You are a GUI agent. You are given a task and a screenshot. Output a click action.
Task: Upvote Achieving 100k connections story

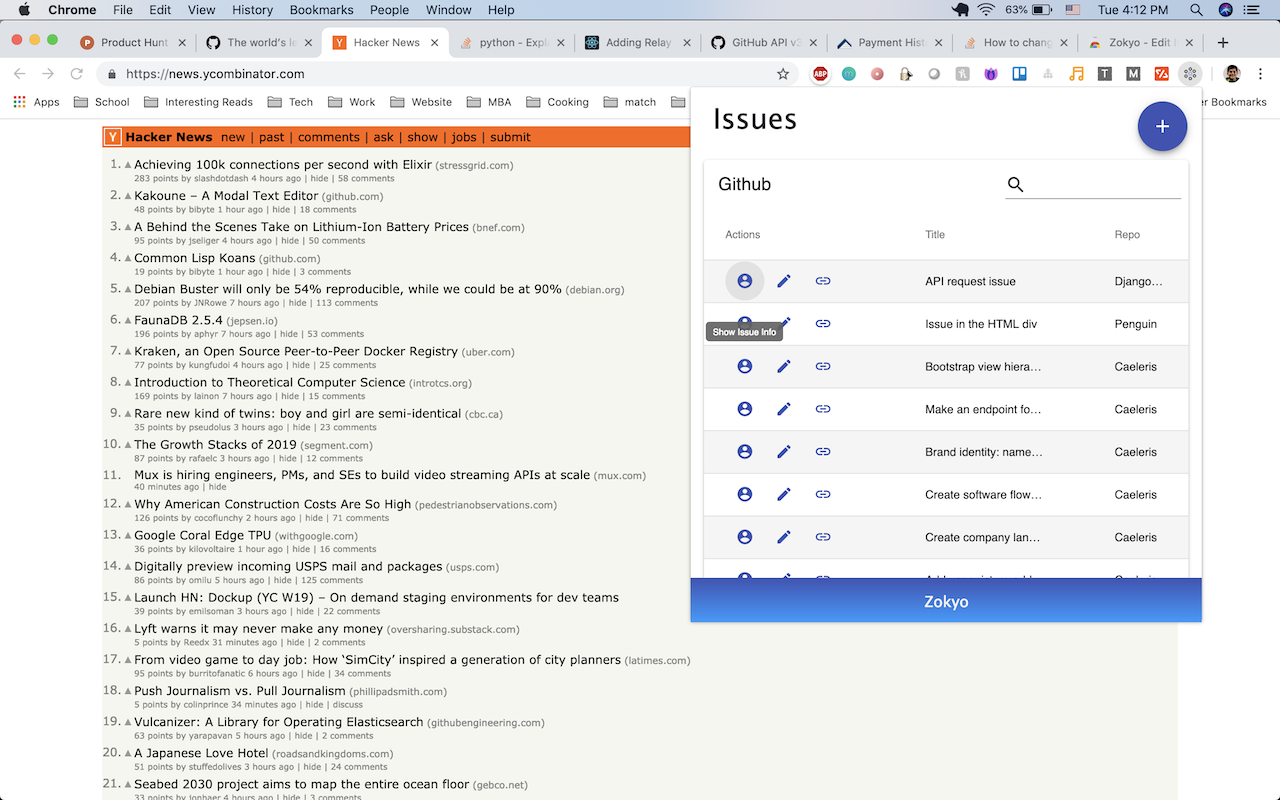128,166
